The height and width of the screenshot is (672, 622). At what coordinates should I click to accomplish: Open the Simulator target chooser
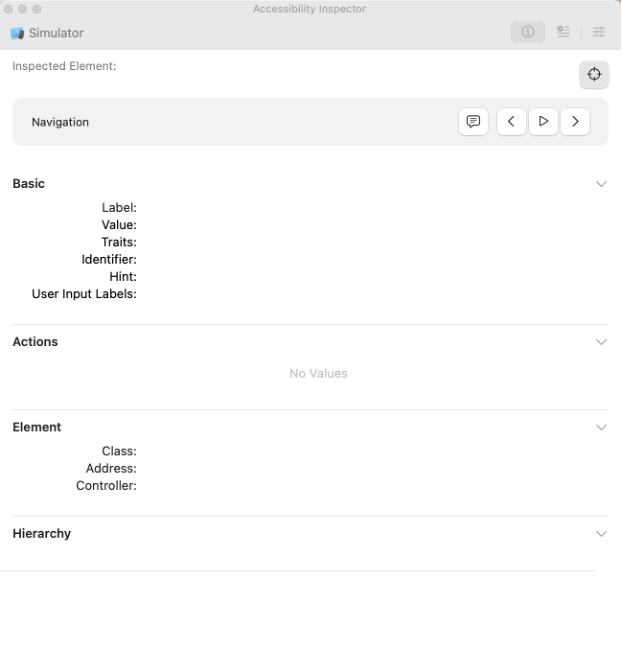pos(47,33)
